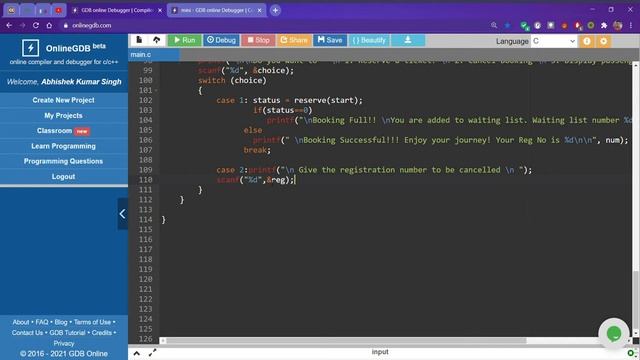Open the editor settings gear icon
640x360 pixels.
603,41
